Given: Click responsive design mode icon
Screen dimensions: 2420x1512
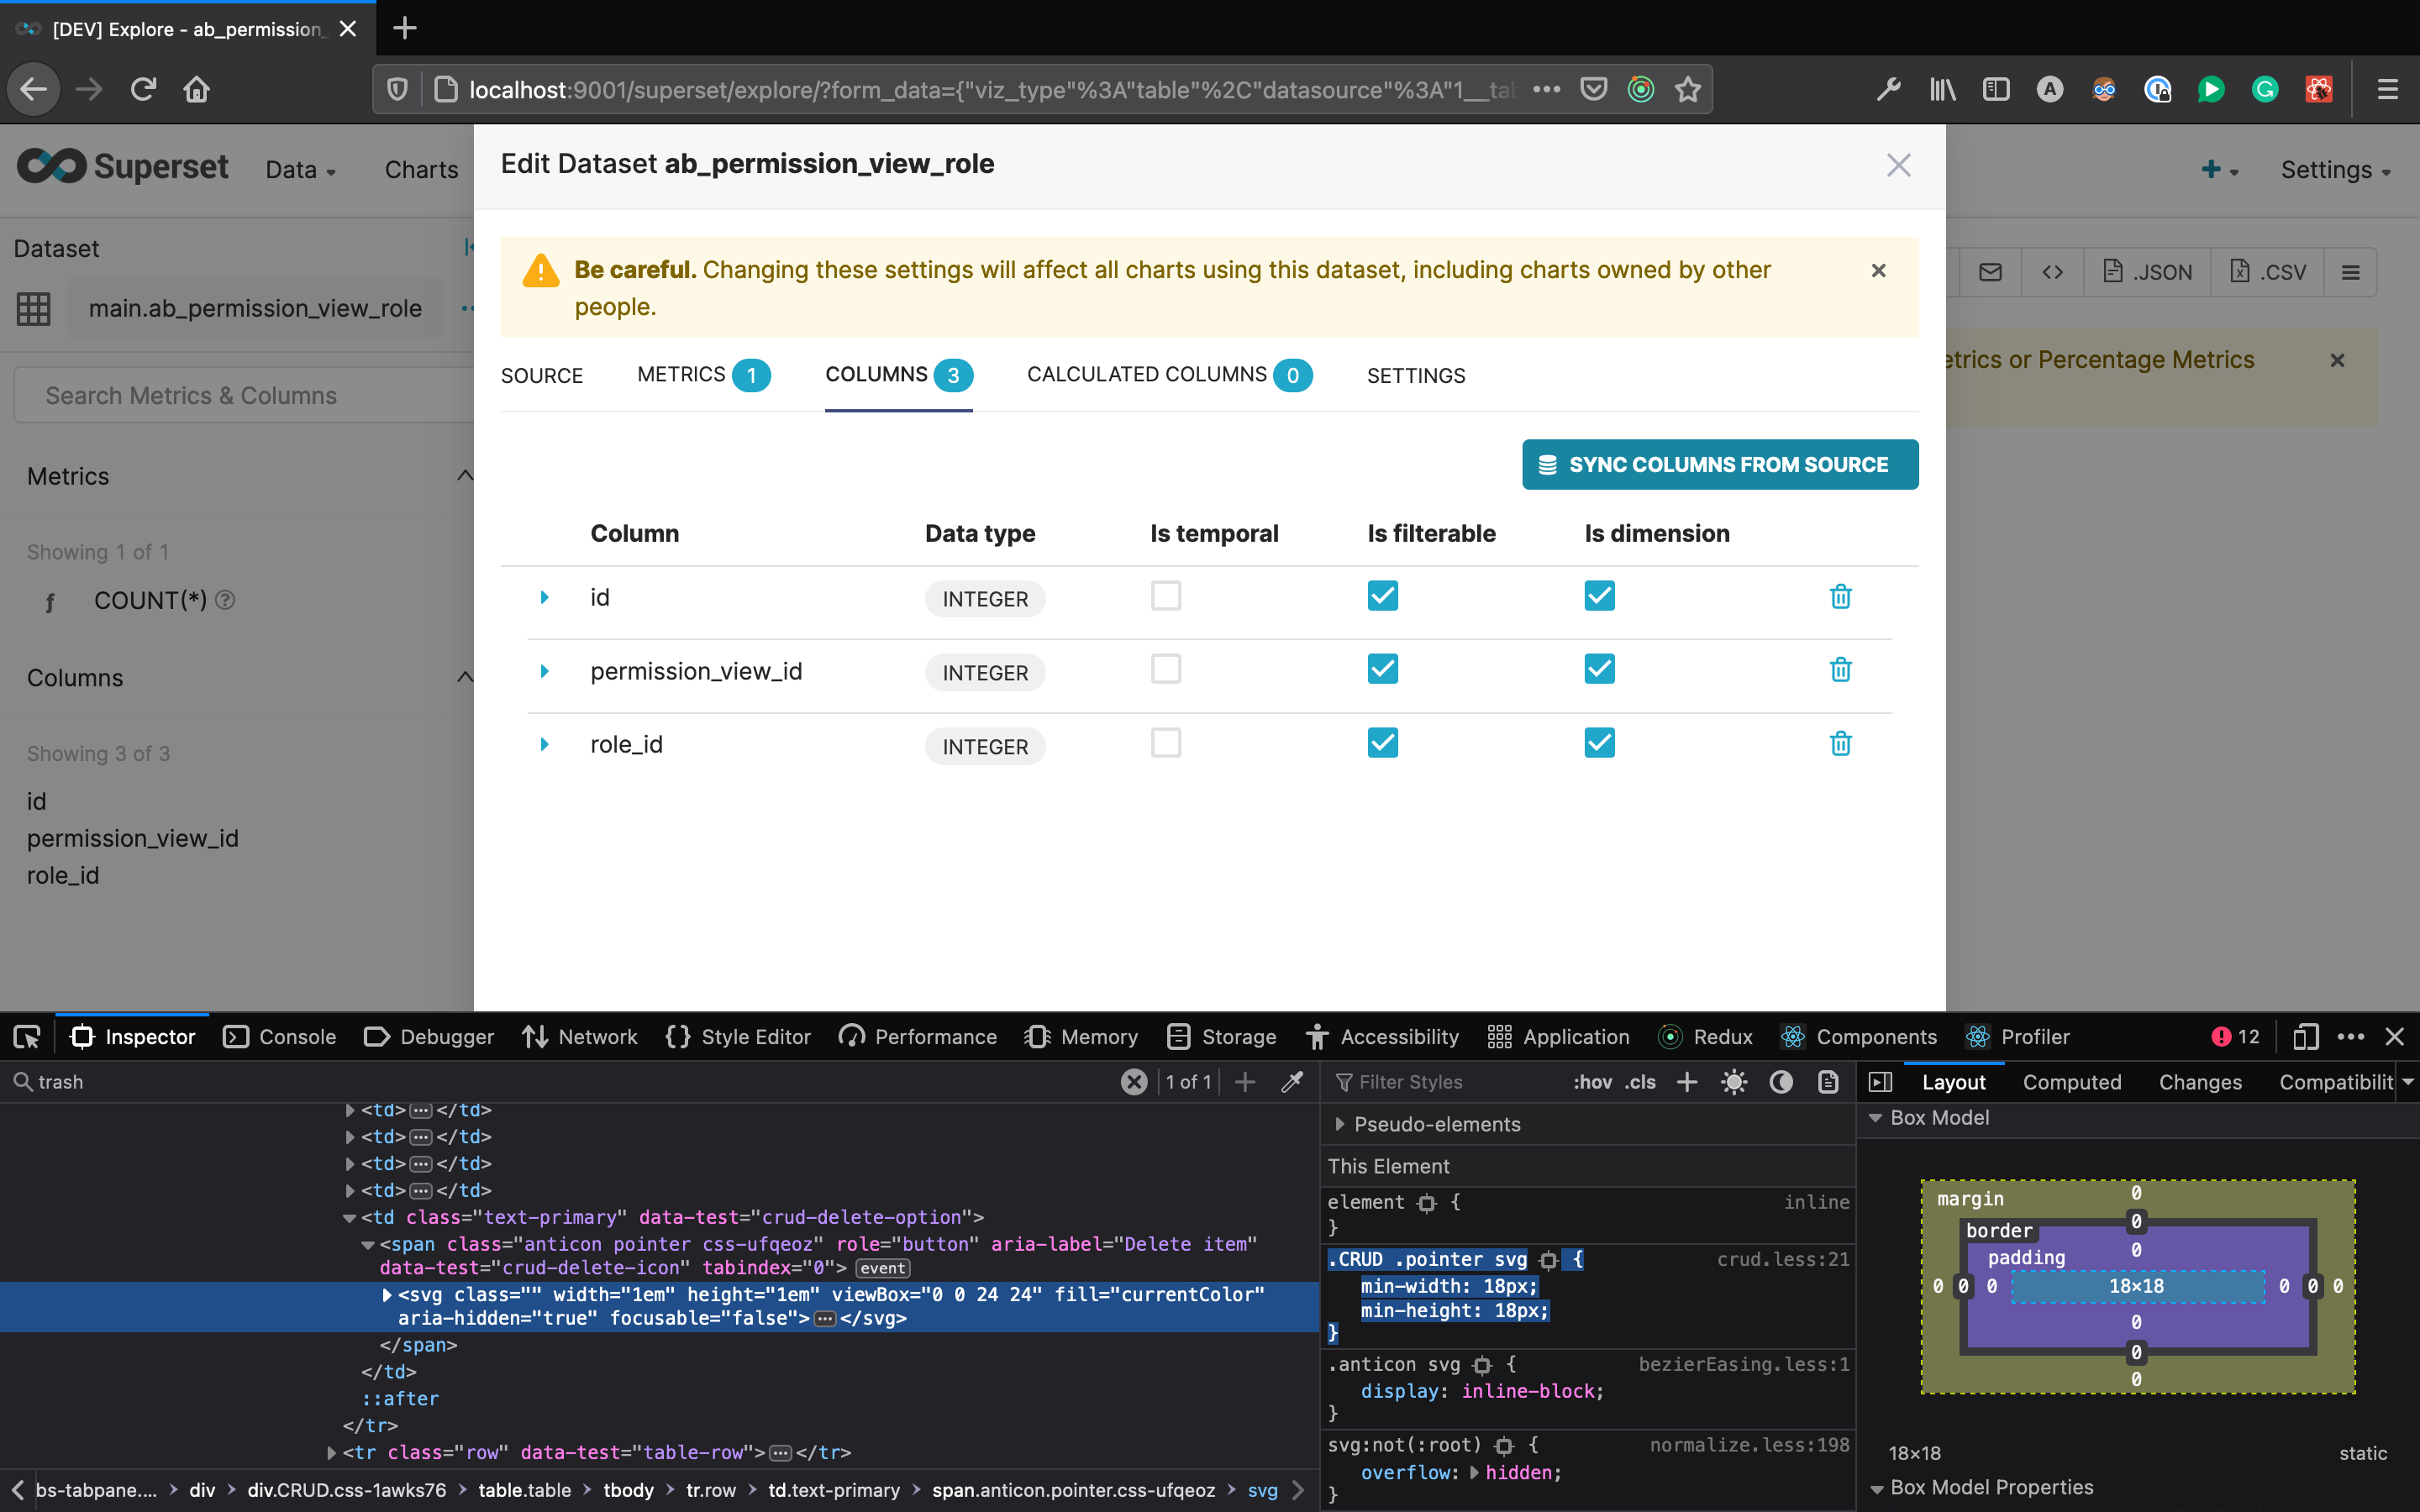Looking at the screenshot, I should [x=2305, y=1037].
